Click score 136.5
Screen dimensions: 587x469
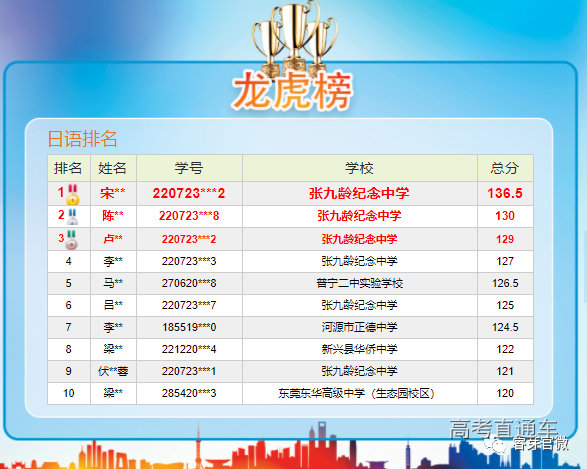click(x=505, y=194)
